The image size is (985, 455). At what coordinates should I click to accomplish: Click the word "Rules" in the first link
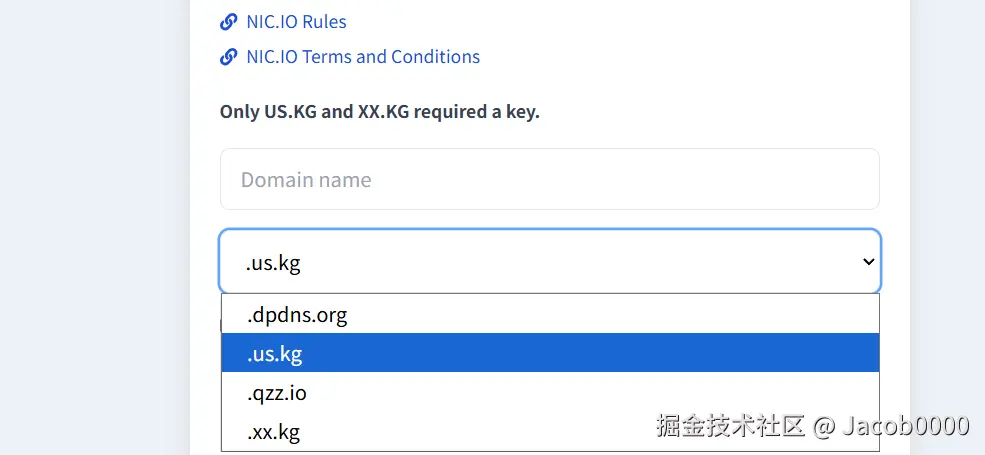click(x=322, y=21)
